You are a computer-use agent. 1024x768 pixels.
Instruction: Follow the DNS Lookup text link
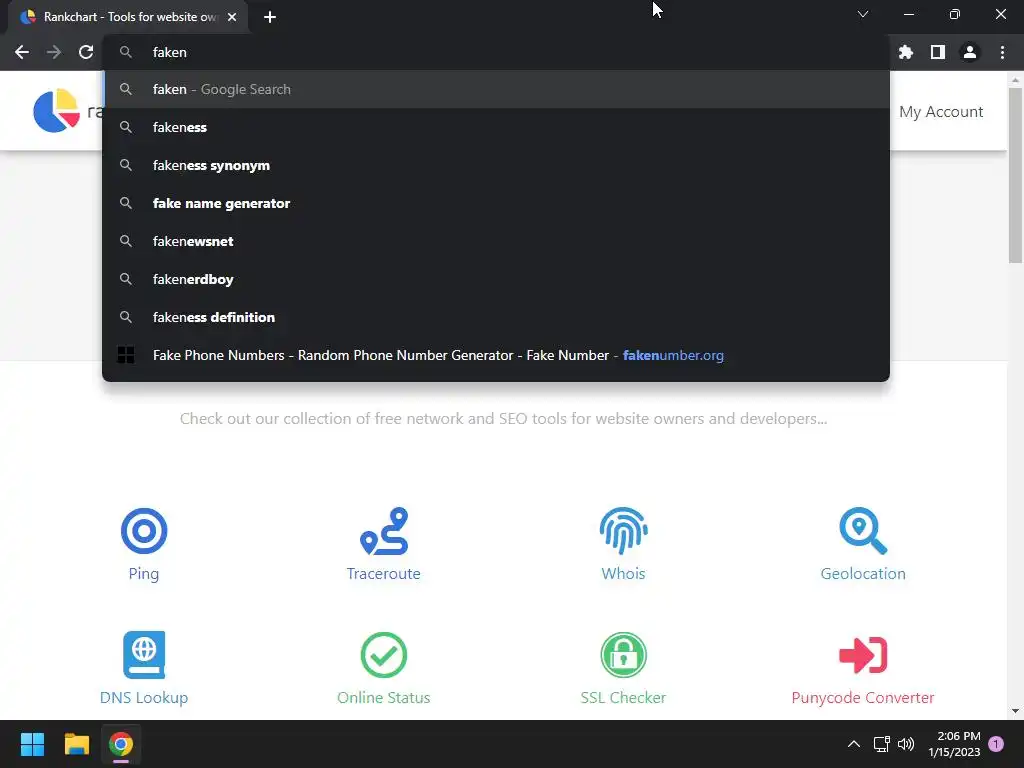[144, 697]
